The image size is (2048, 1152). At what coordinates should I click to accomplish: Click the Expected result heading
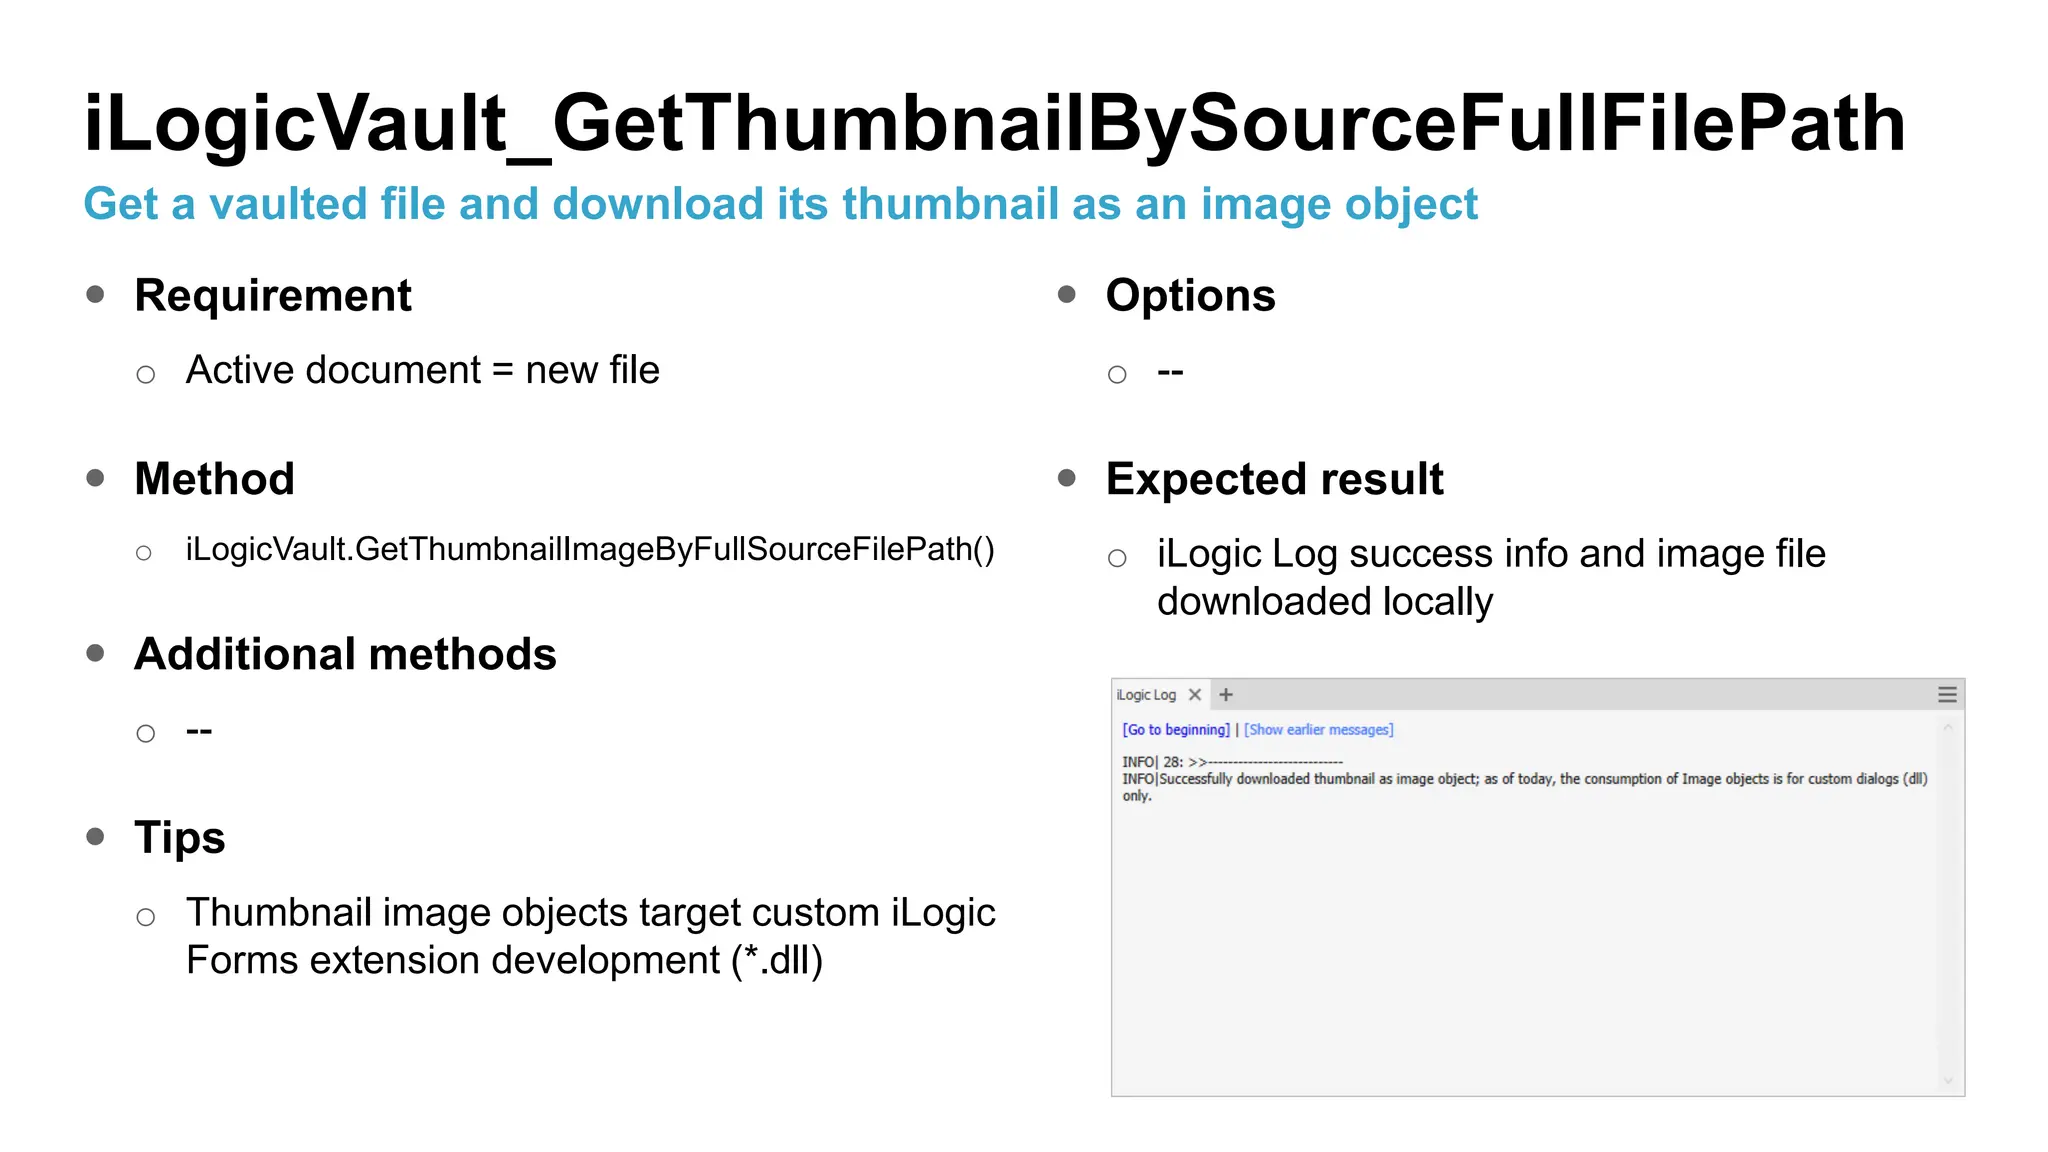(1274, 479)
